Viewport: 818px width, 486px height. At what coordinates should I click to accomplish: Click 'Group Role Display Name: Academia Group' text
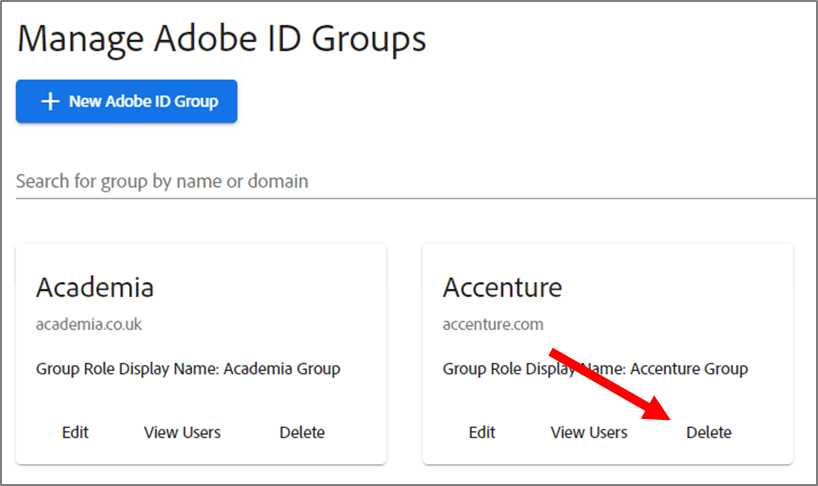pos(188,369)
